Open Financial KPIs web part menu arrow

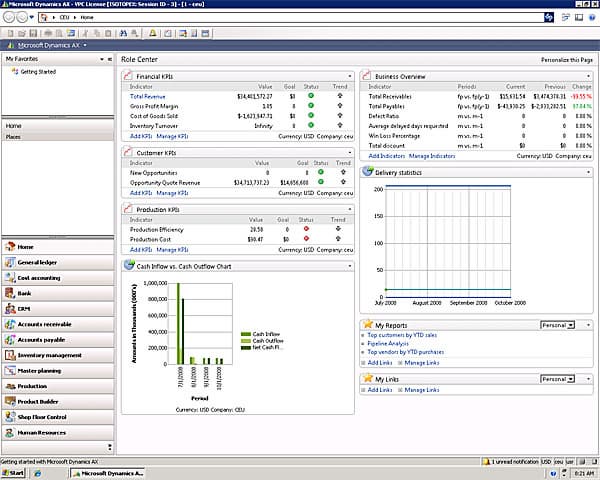(350, 76)
